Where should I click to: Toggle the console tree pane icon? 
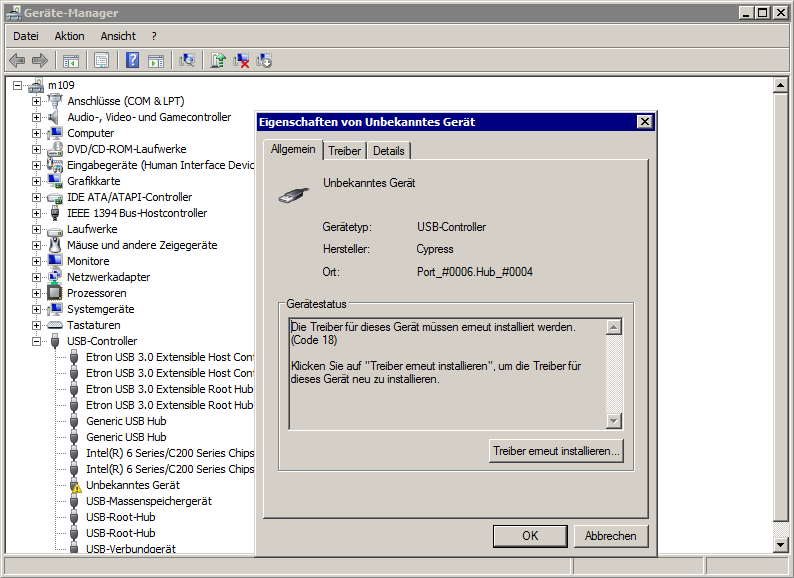click(70, 61)
